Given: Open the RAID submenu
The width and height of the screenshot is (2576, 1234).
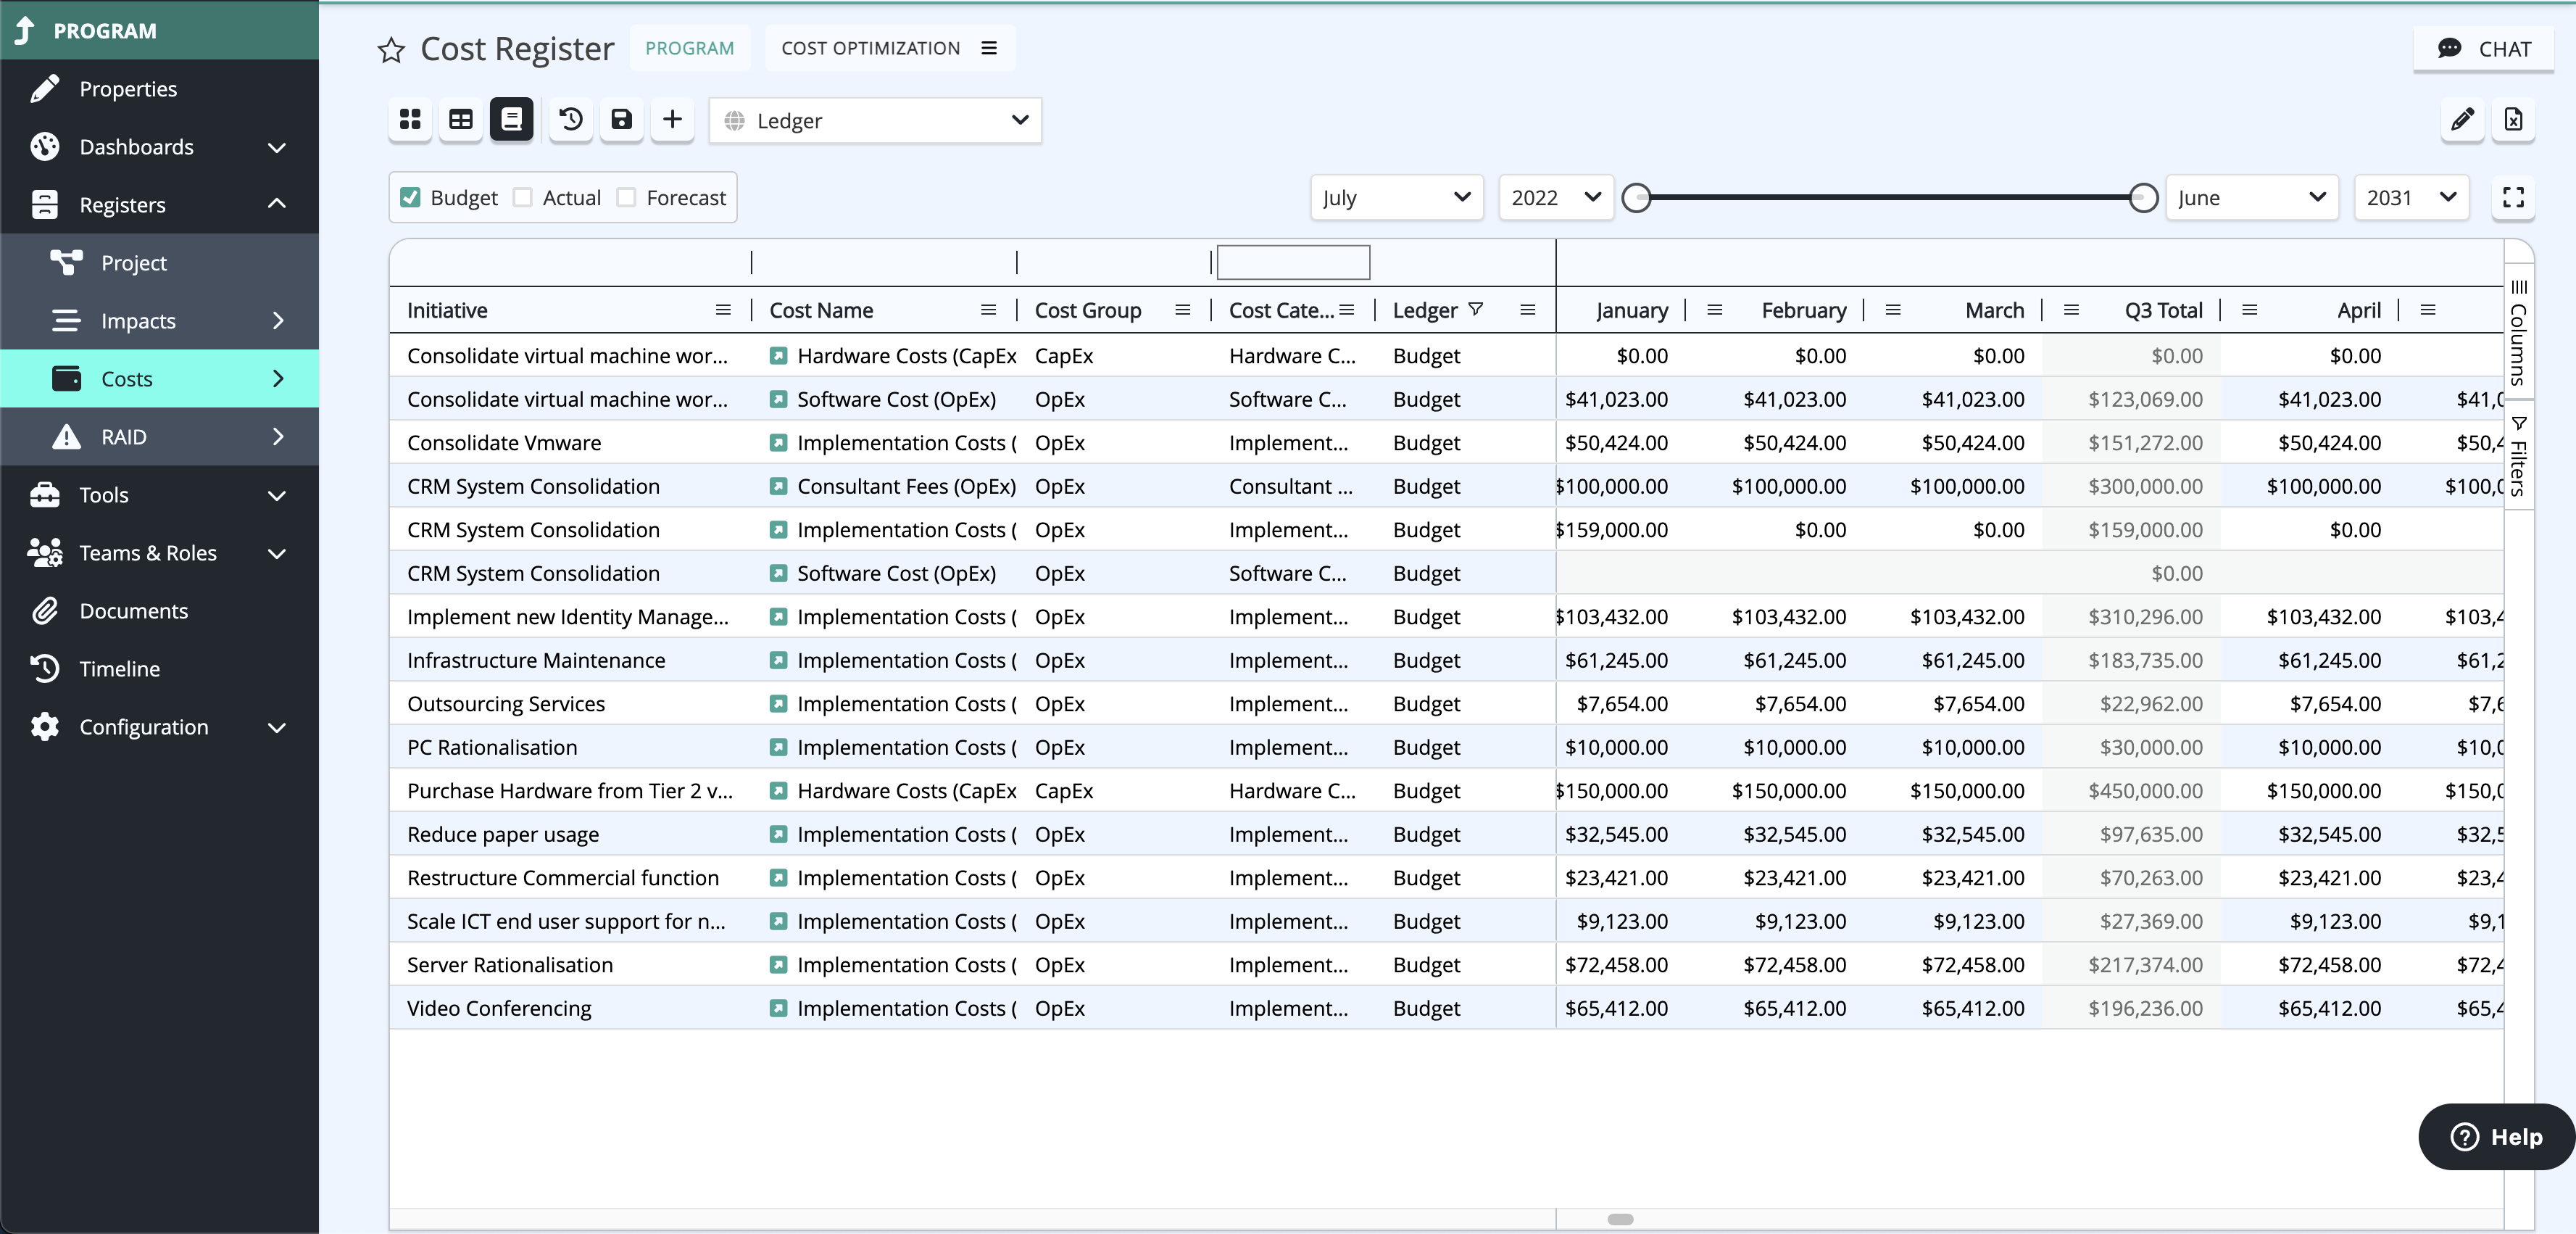Looking at the screenshot, I should coord(160,437).
